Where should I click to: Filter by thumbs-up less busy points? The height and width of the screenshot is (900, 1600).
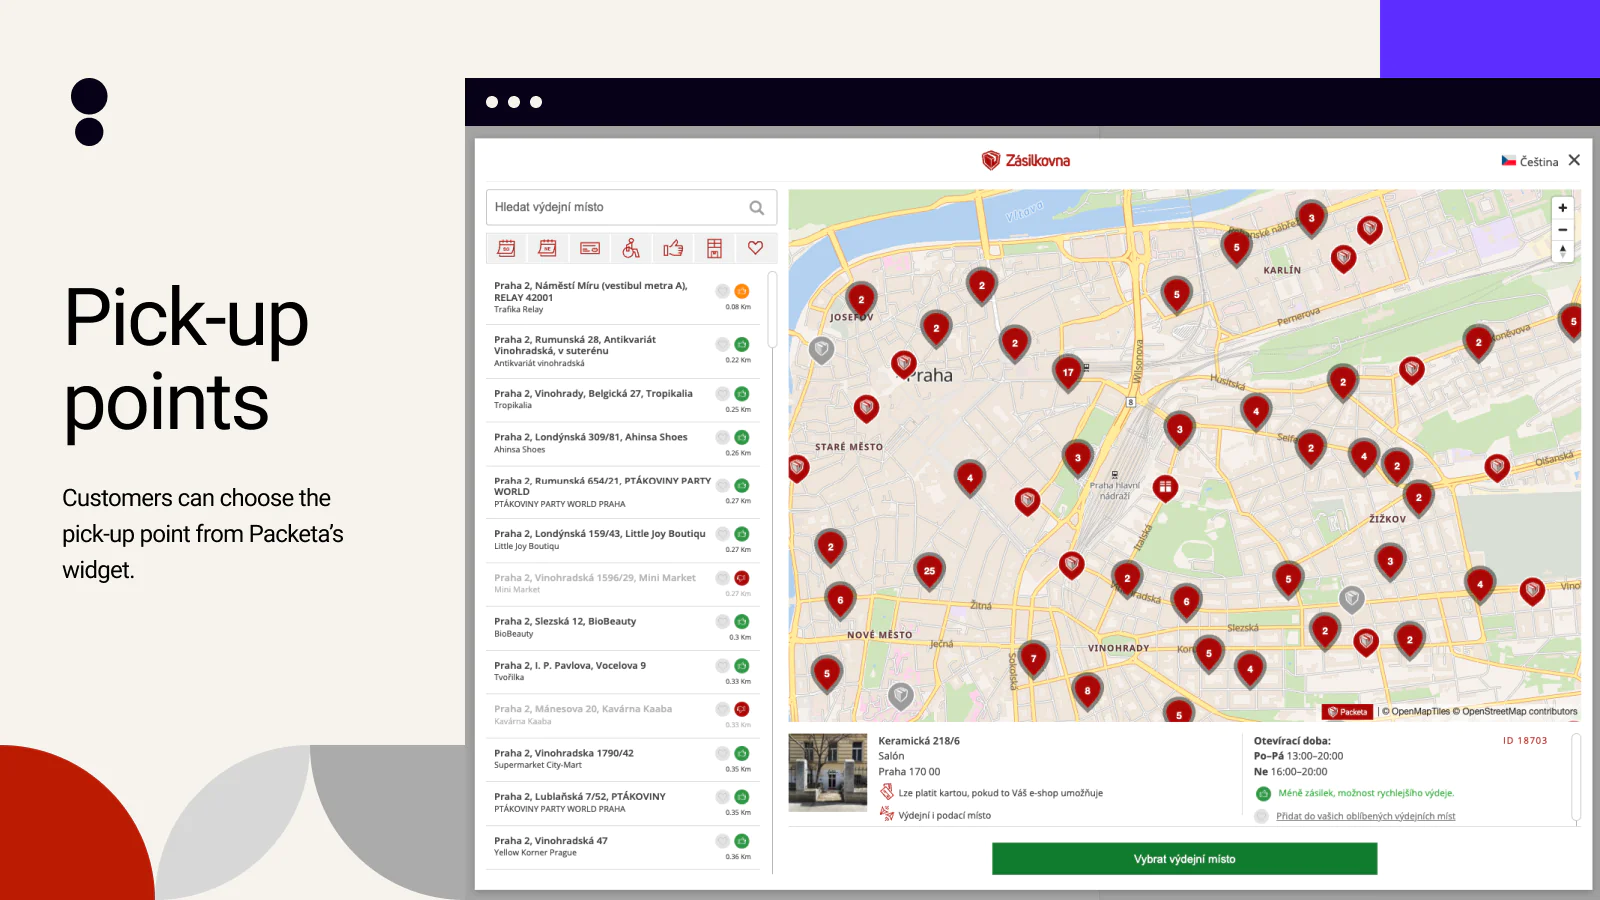673,248
